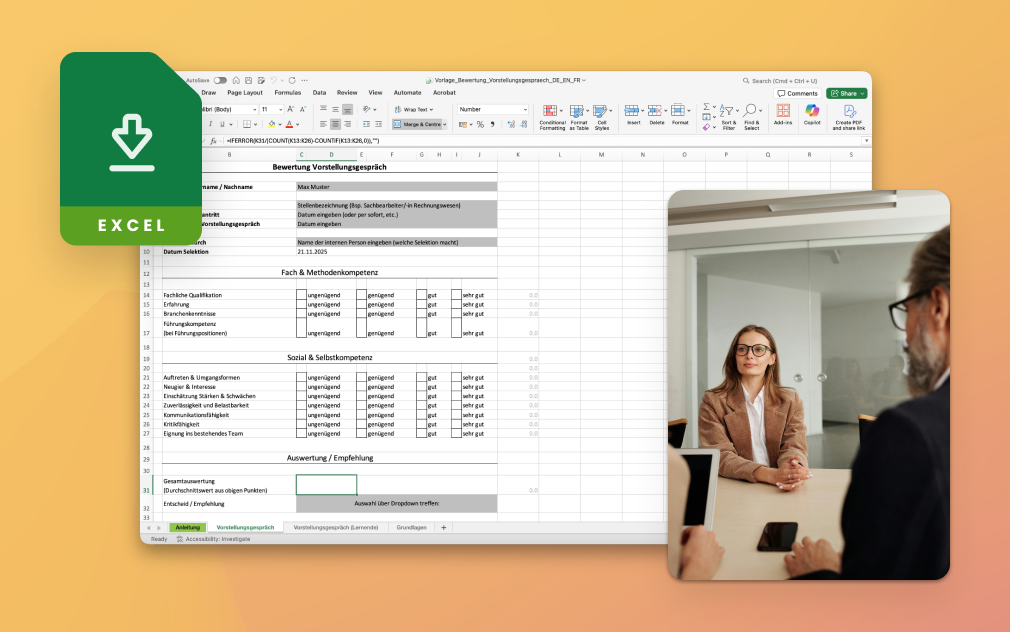Apply italic formatting
The height and width of the screenshot is (632, 1010).
(210, 124)
